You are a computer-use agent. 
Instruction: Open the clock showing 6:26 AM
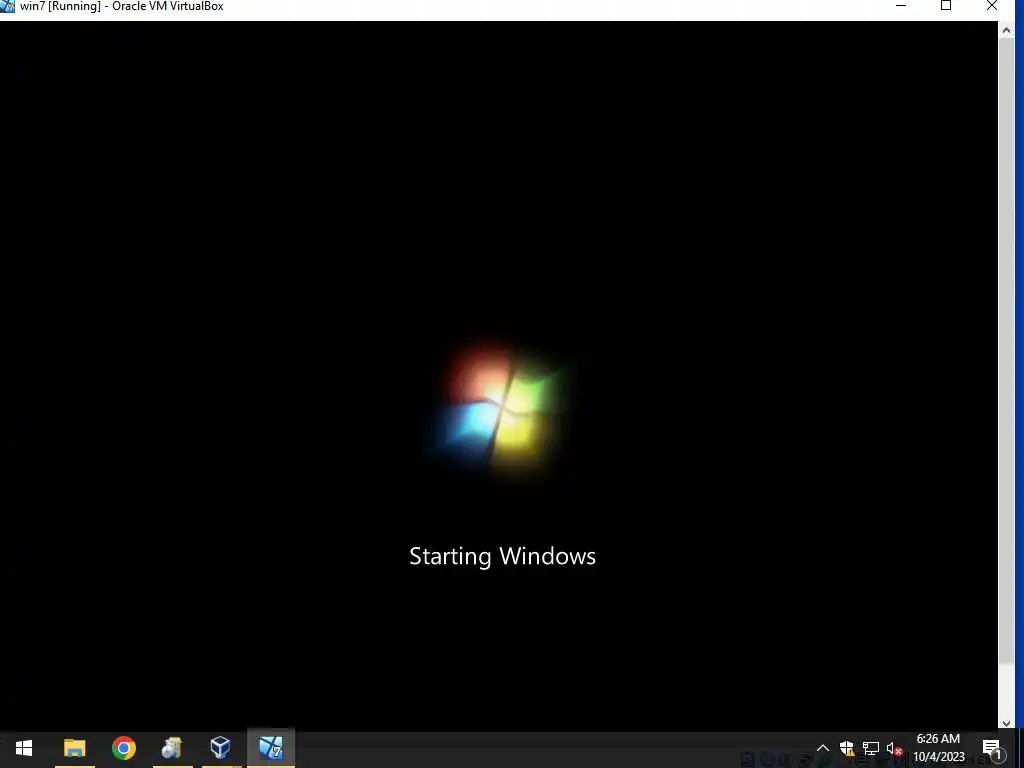[x=938, y=748]
